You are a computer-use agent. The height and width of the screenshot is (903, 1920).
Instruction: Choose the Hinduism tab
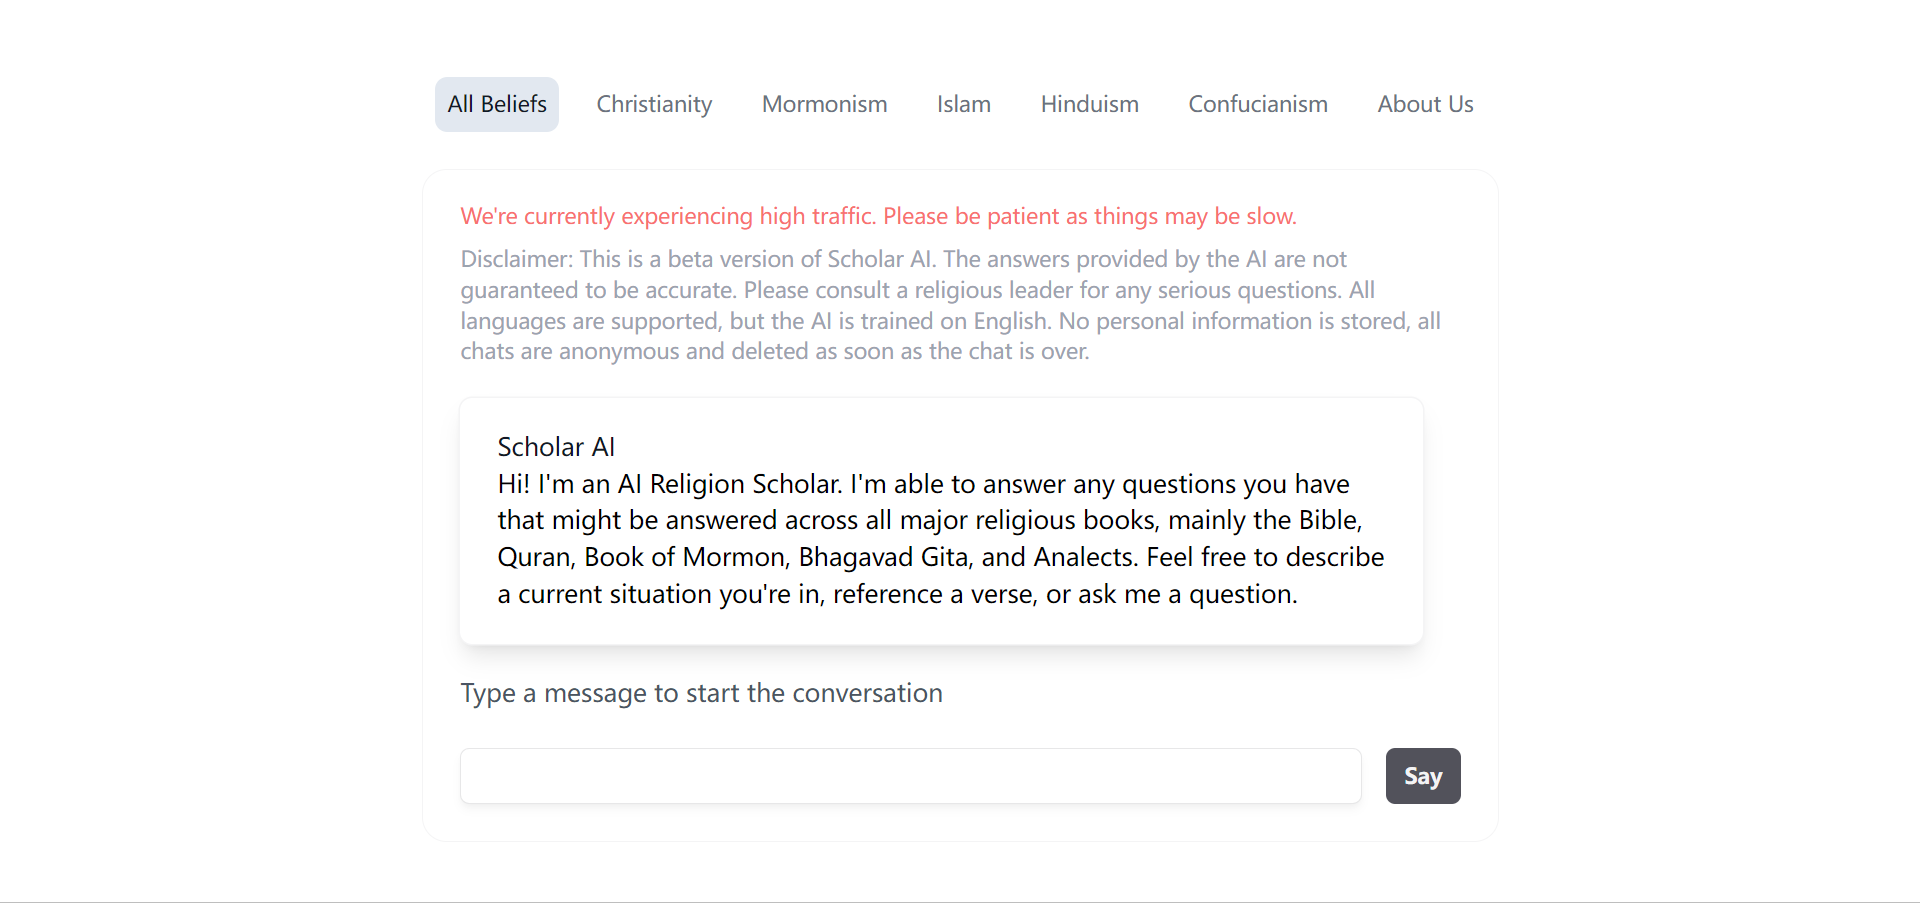click(x=1089, y=104)
